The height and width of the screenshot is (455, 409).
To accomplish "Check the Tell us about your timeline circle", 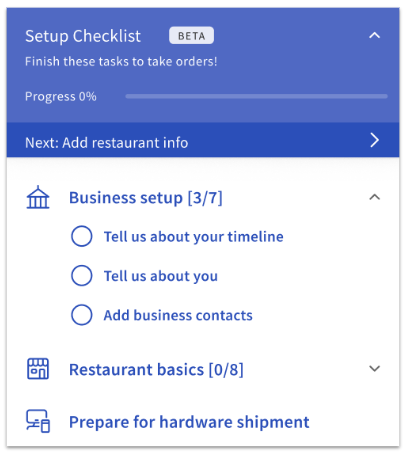I will click(82, 236).
